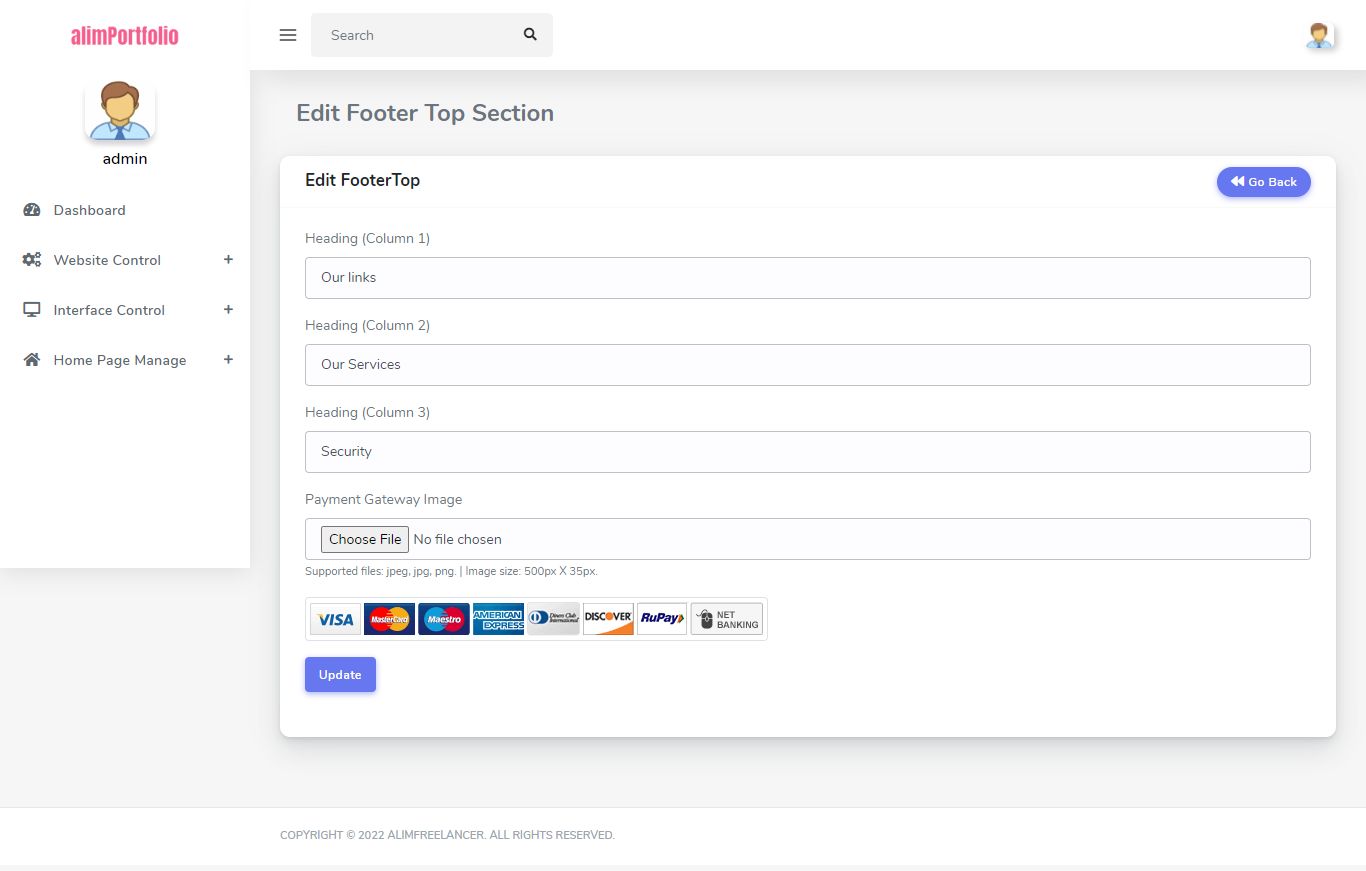Click the Home Page Manage house icon

coord(32,360)
